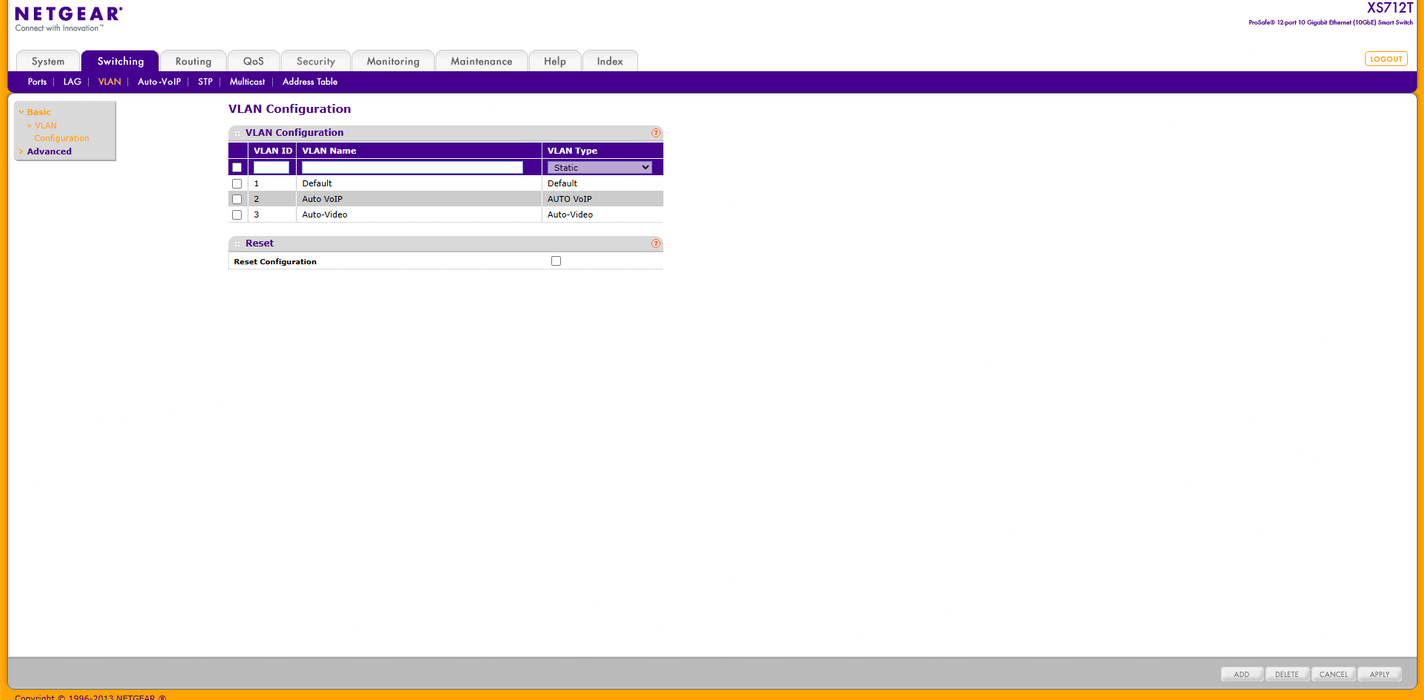The width and height of the screenshot is (1424, 700).
Task: Collapse VLAN Configuration section grip icon
Action: point(237,133)
